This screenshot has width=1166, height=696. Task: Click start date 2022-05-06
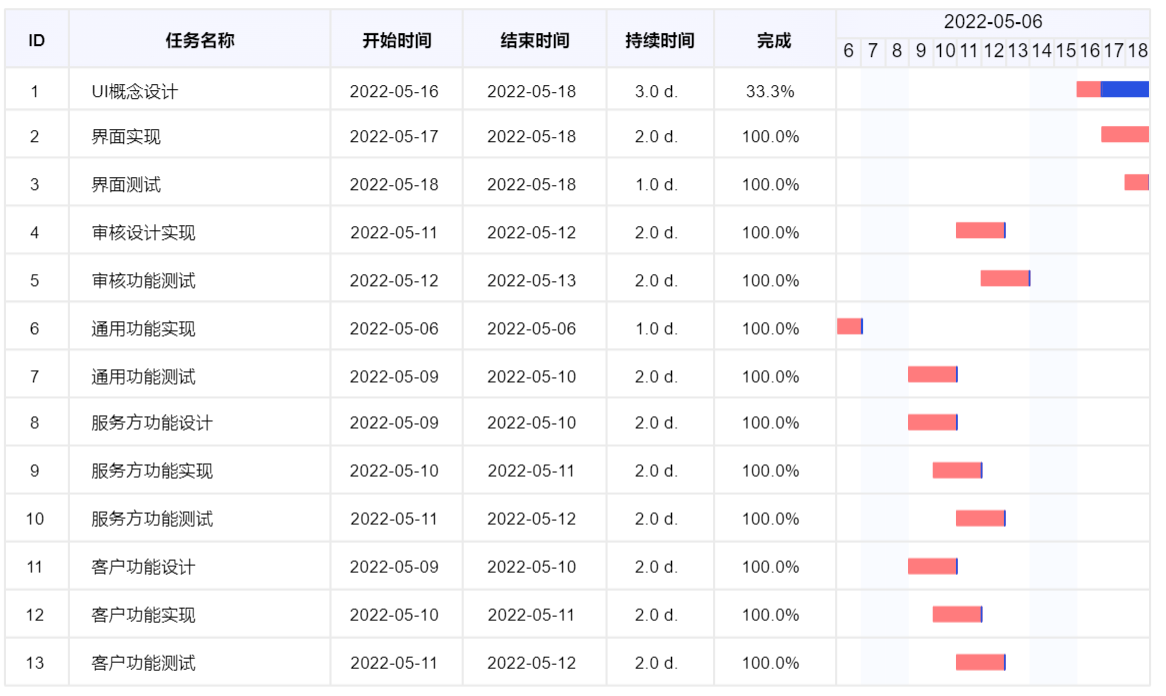pos(394,329)
